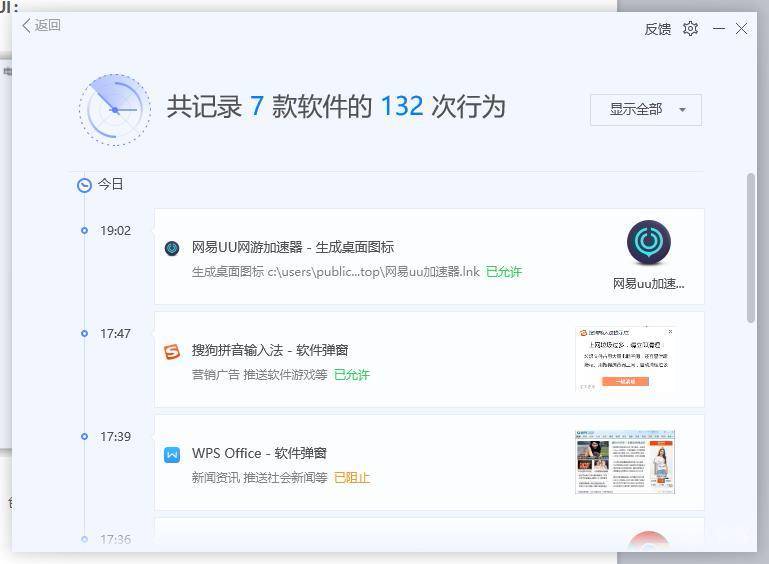Click 已允许 status on the 搜狗拼音 entry

click(x=352, y=375)
